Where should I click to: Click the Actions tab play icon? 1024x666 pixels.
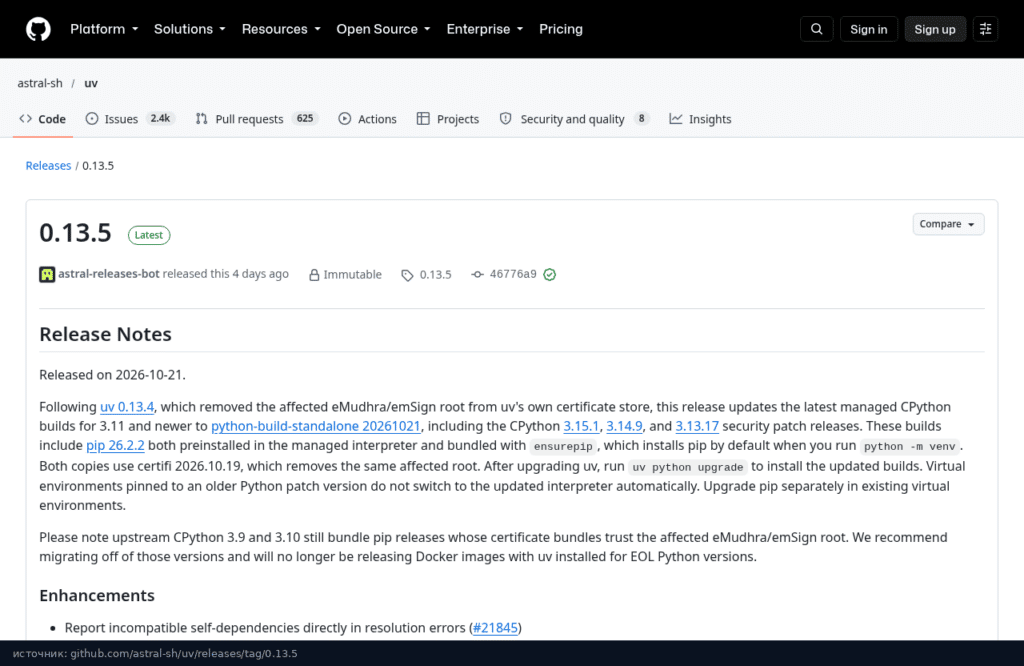pos(345,119)
